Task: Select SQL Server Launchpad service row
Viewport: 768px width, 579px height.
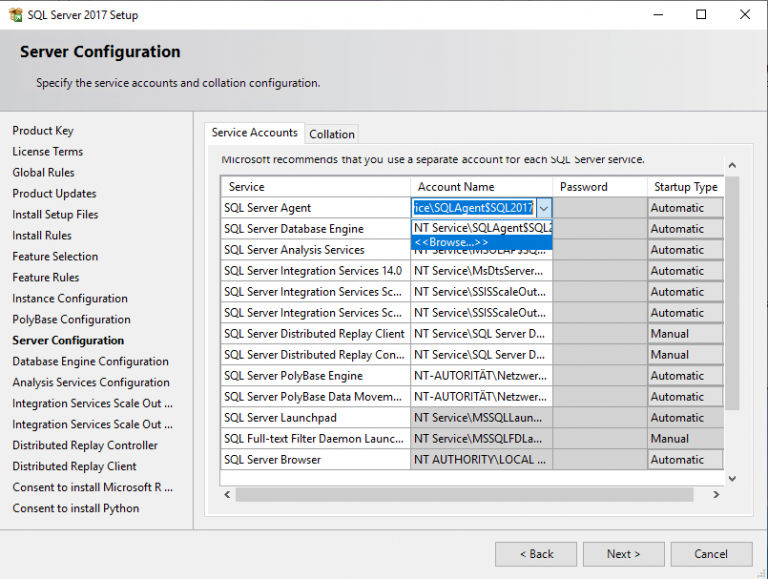Action: tap(315, 418)
